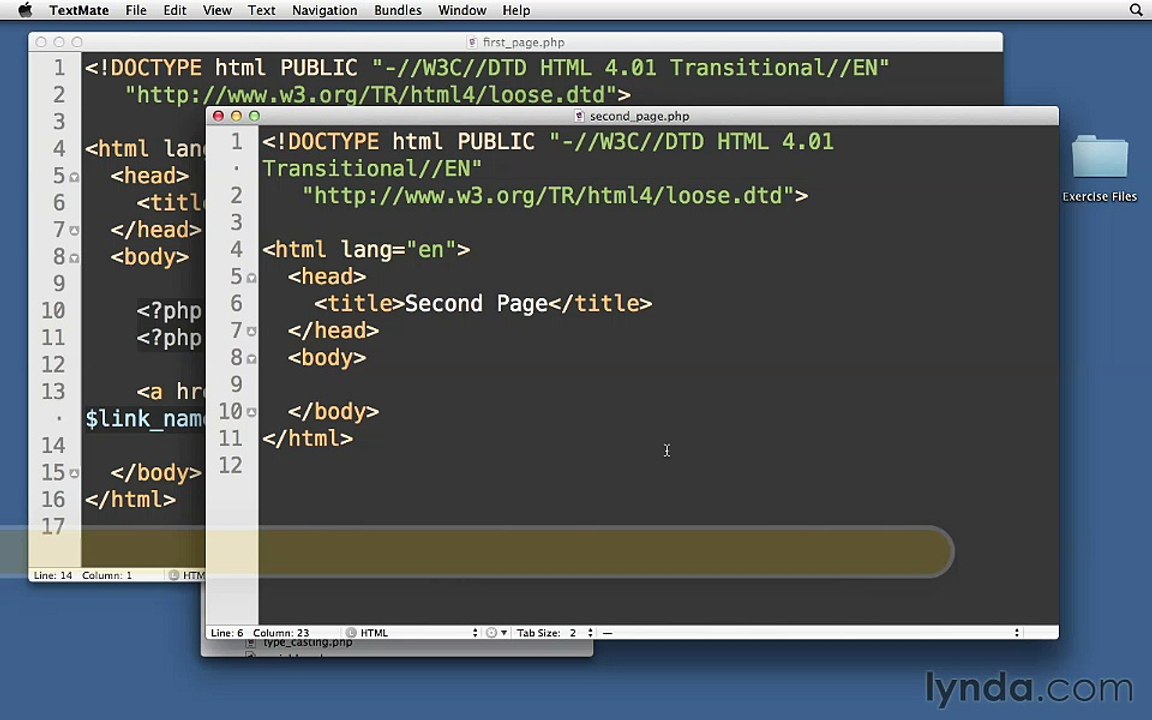This screenshot has height=720, width=1152.
Task: Fold the head tag at line 5 in second_page
Action: click(x=251, y=278)
